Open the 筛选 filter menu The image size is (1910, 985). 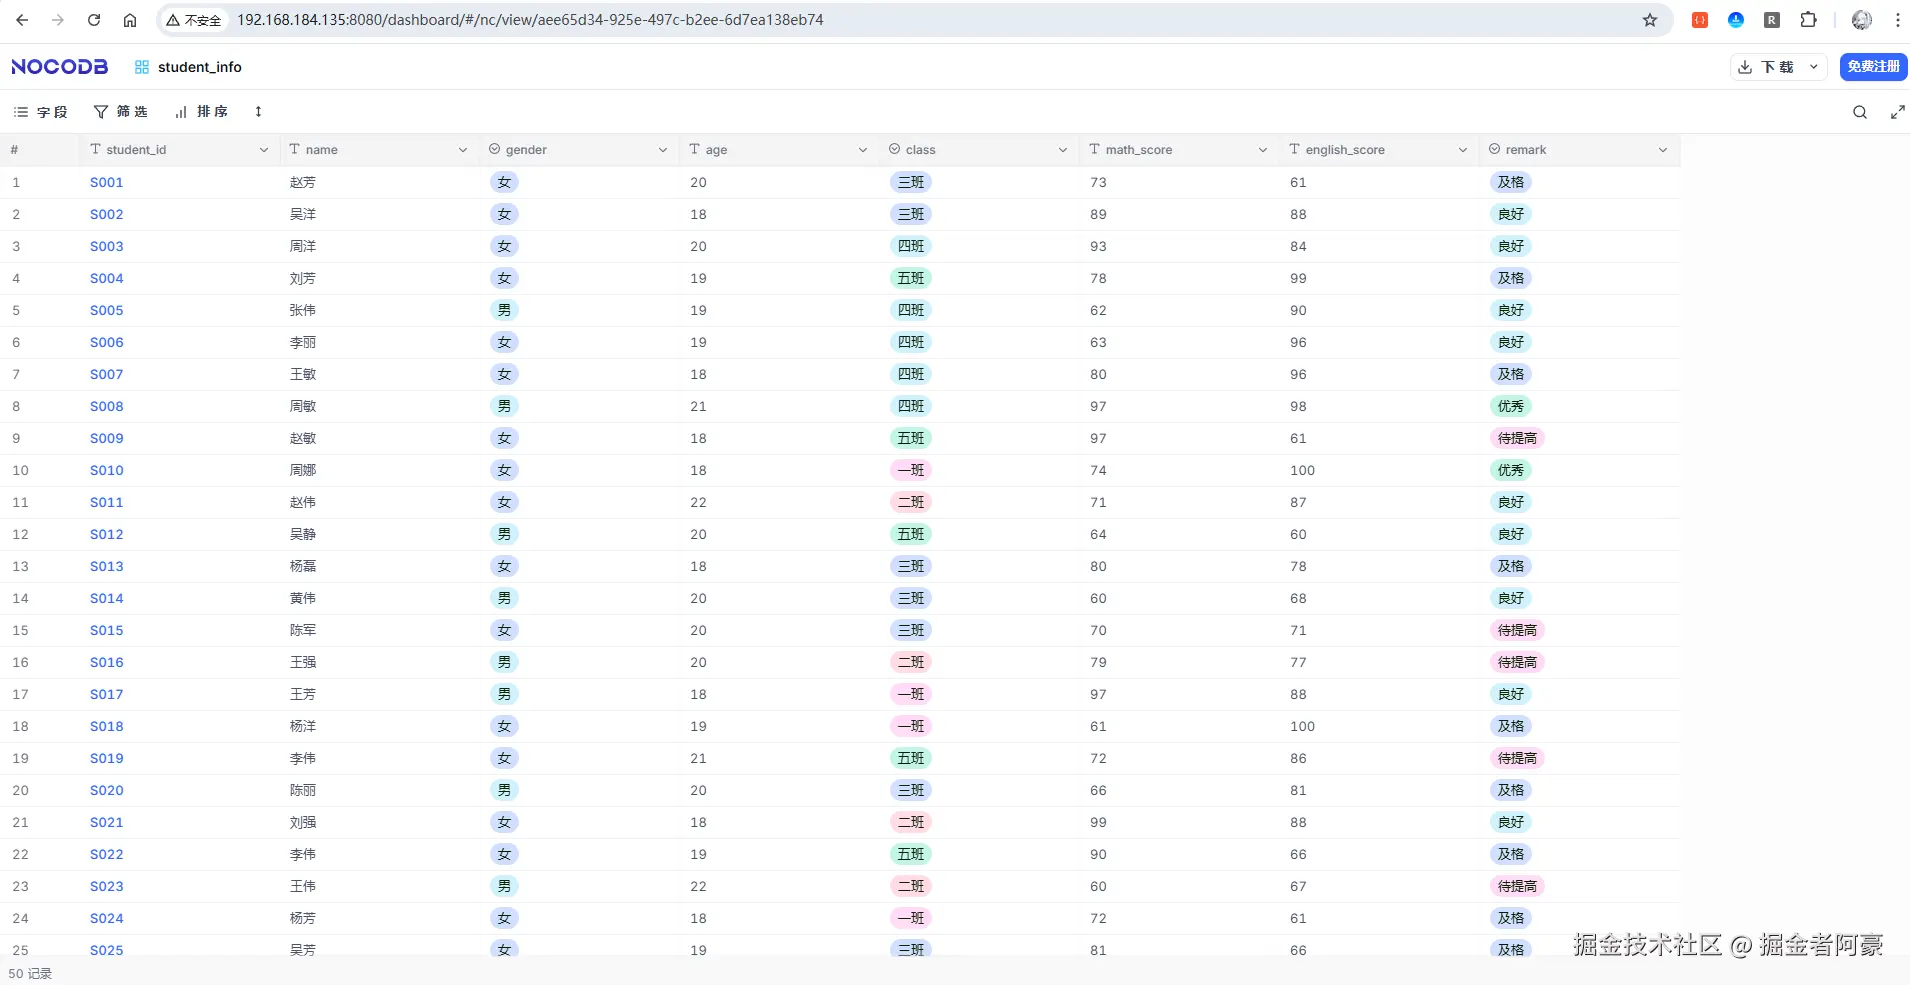point(121,112)
